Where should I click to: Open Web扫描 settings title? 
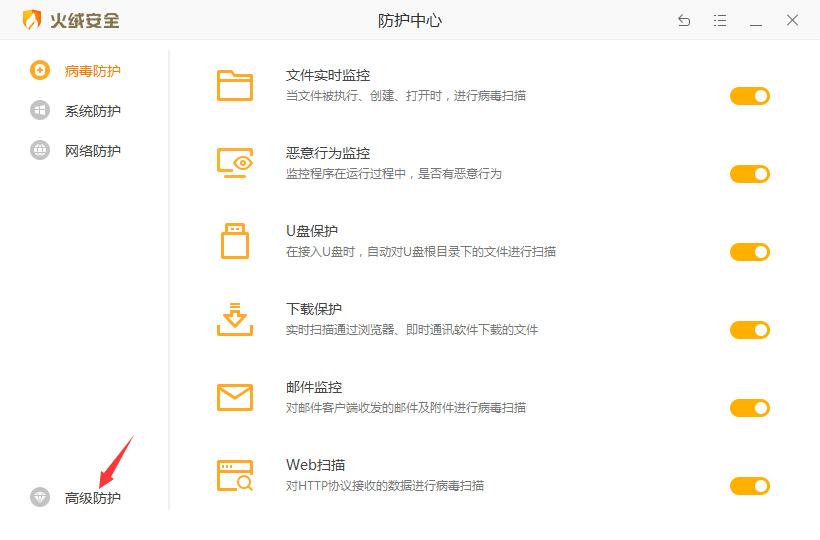(x=315, y=465)
